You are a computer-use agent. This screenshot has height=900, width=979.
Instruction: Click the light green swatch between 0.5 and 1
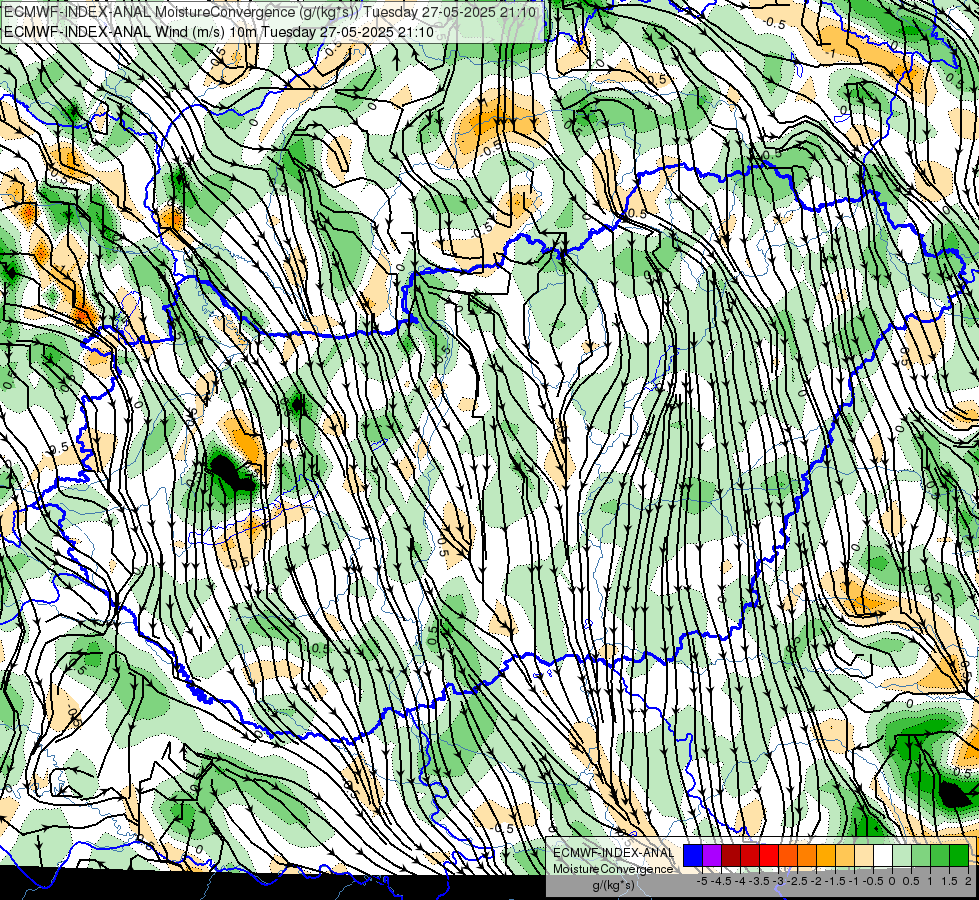click(x=921, y=855)
